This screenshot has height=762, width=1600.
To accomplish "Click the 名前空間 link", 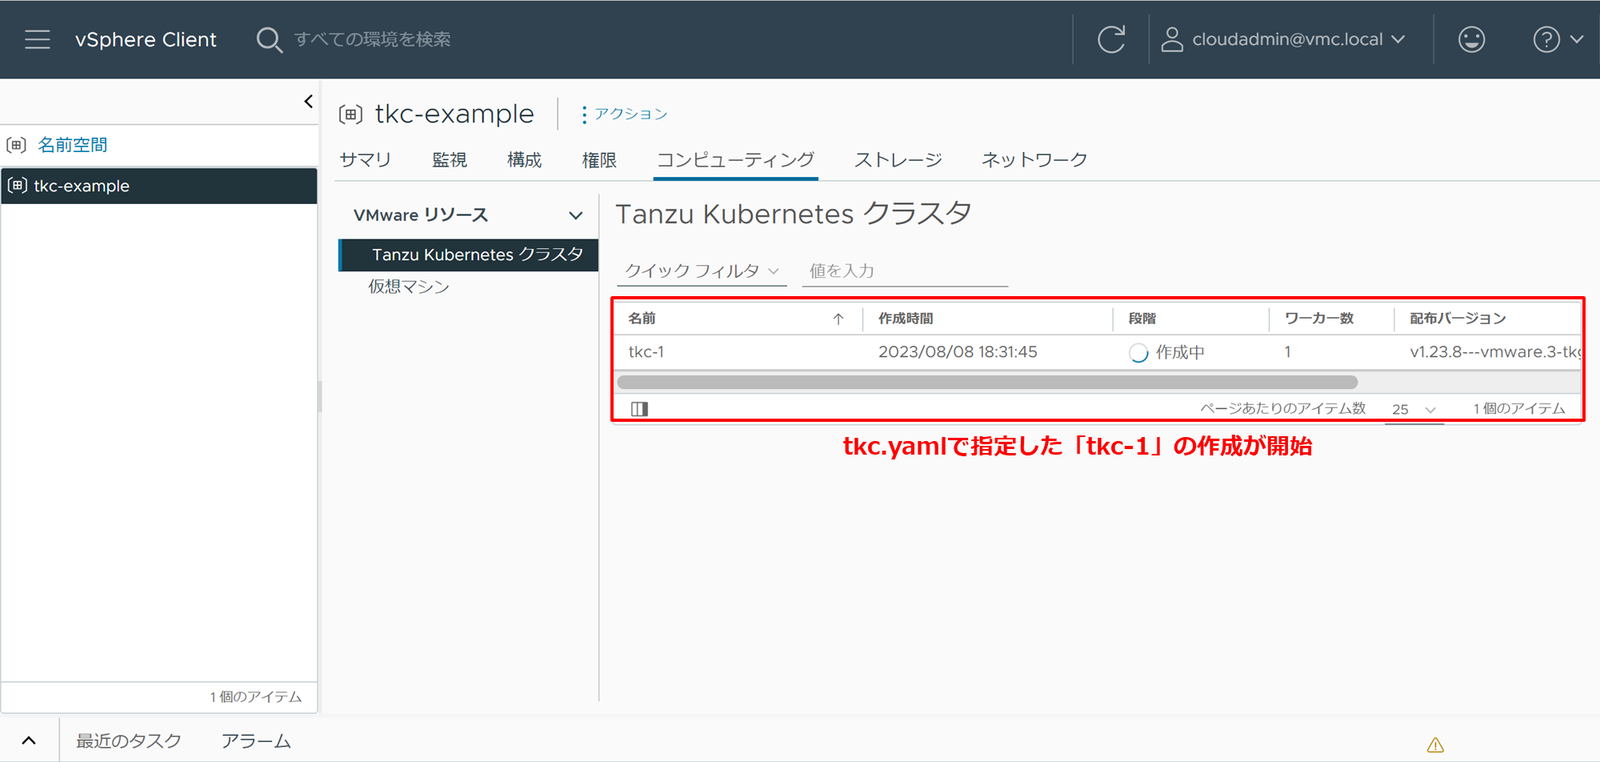I will pos(73,145).
